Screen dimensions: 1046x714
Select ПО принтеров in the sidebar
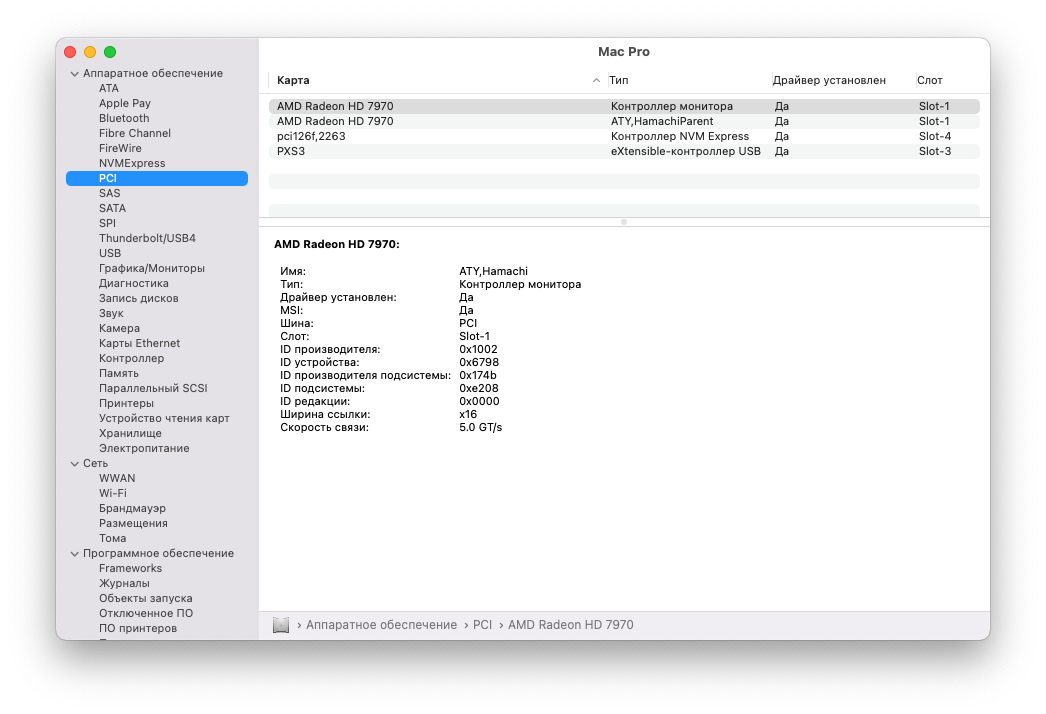[x=138, y=629]
